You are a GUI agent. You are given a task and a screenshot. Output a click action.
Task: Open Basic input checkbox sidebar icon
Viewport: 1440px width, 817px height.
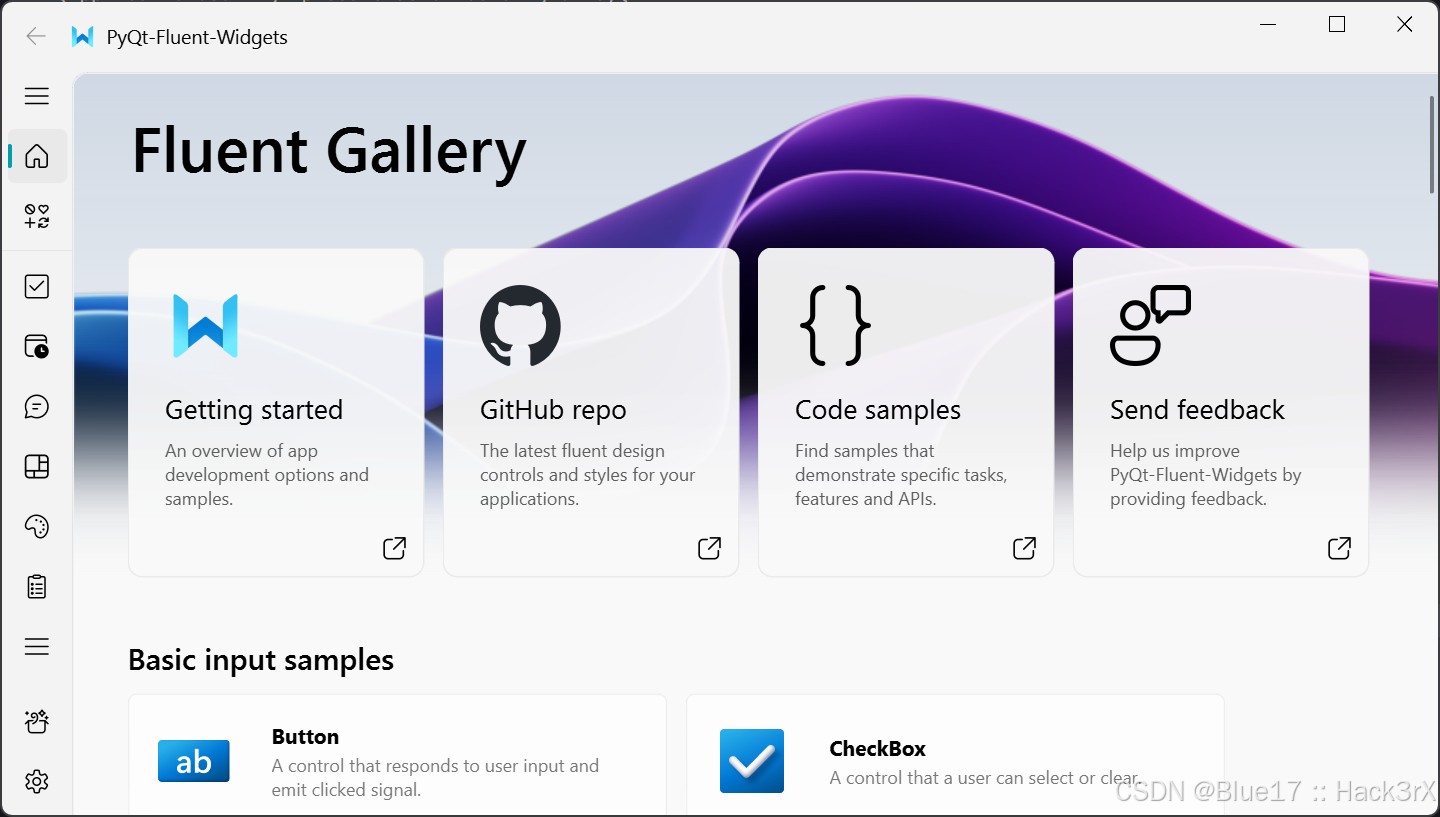[x=37, y=287]
